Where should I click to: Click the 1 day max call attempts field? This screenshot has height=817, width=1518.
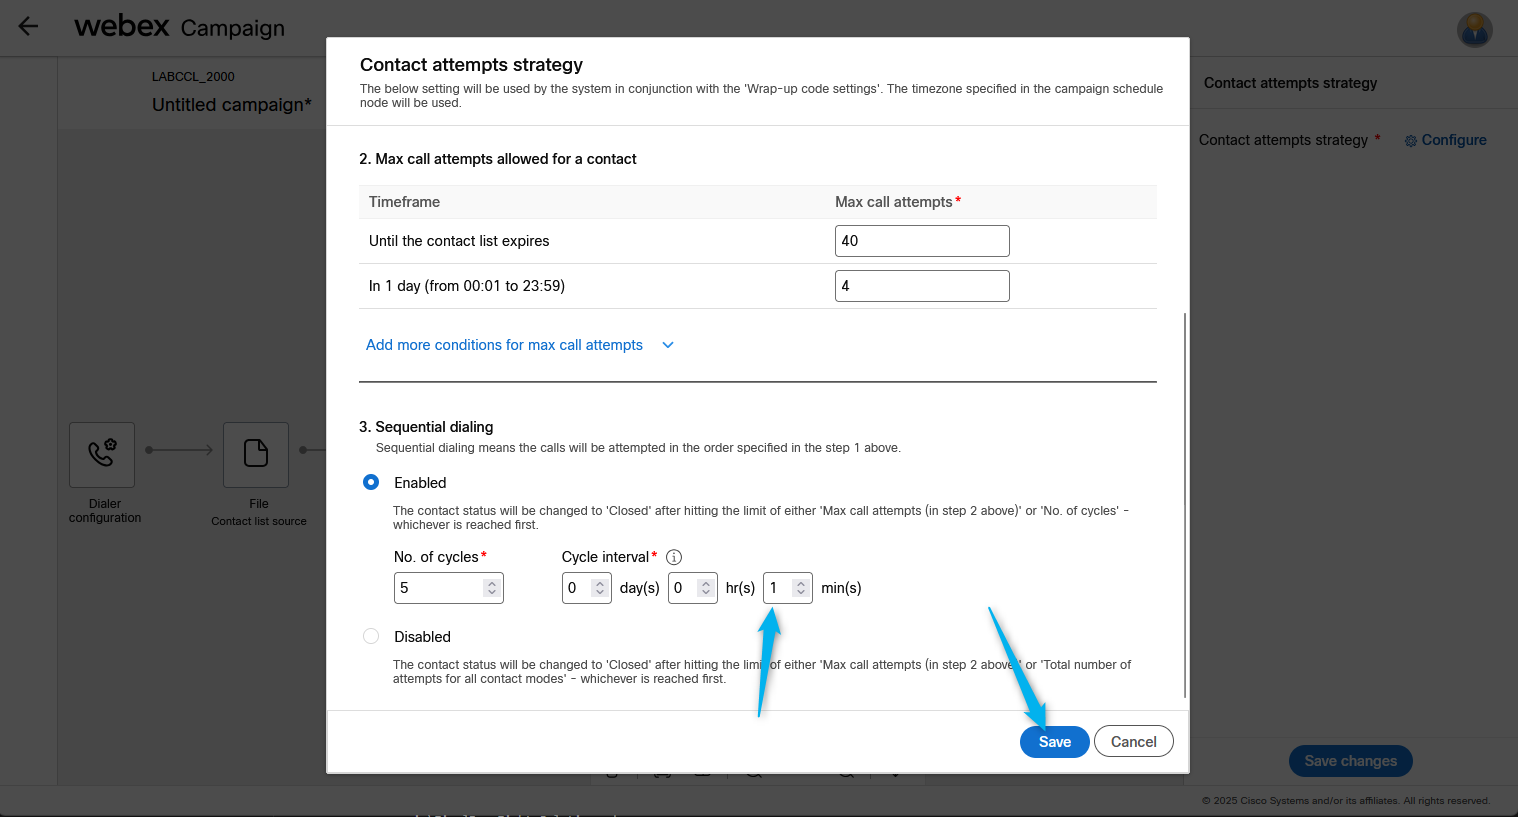(x=921, y=286)
